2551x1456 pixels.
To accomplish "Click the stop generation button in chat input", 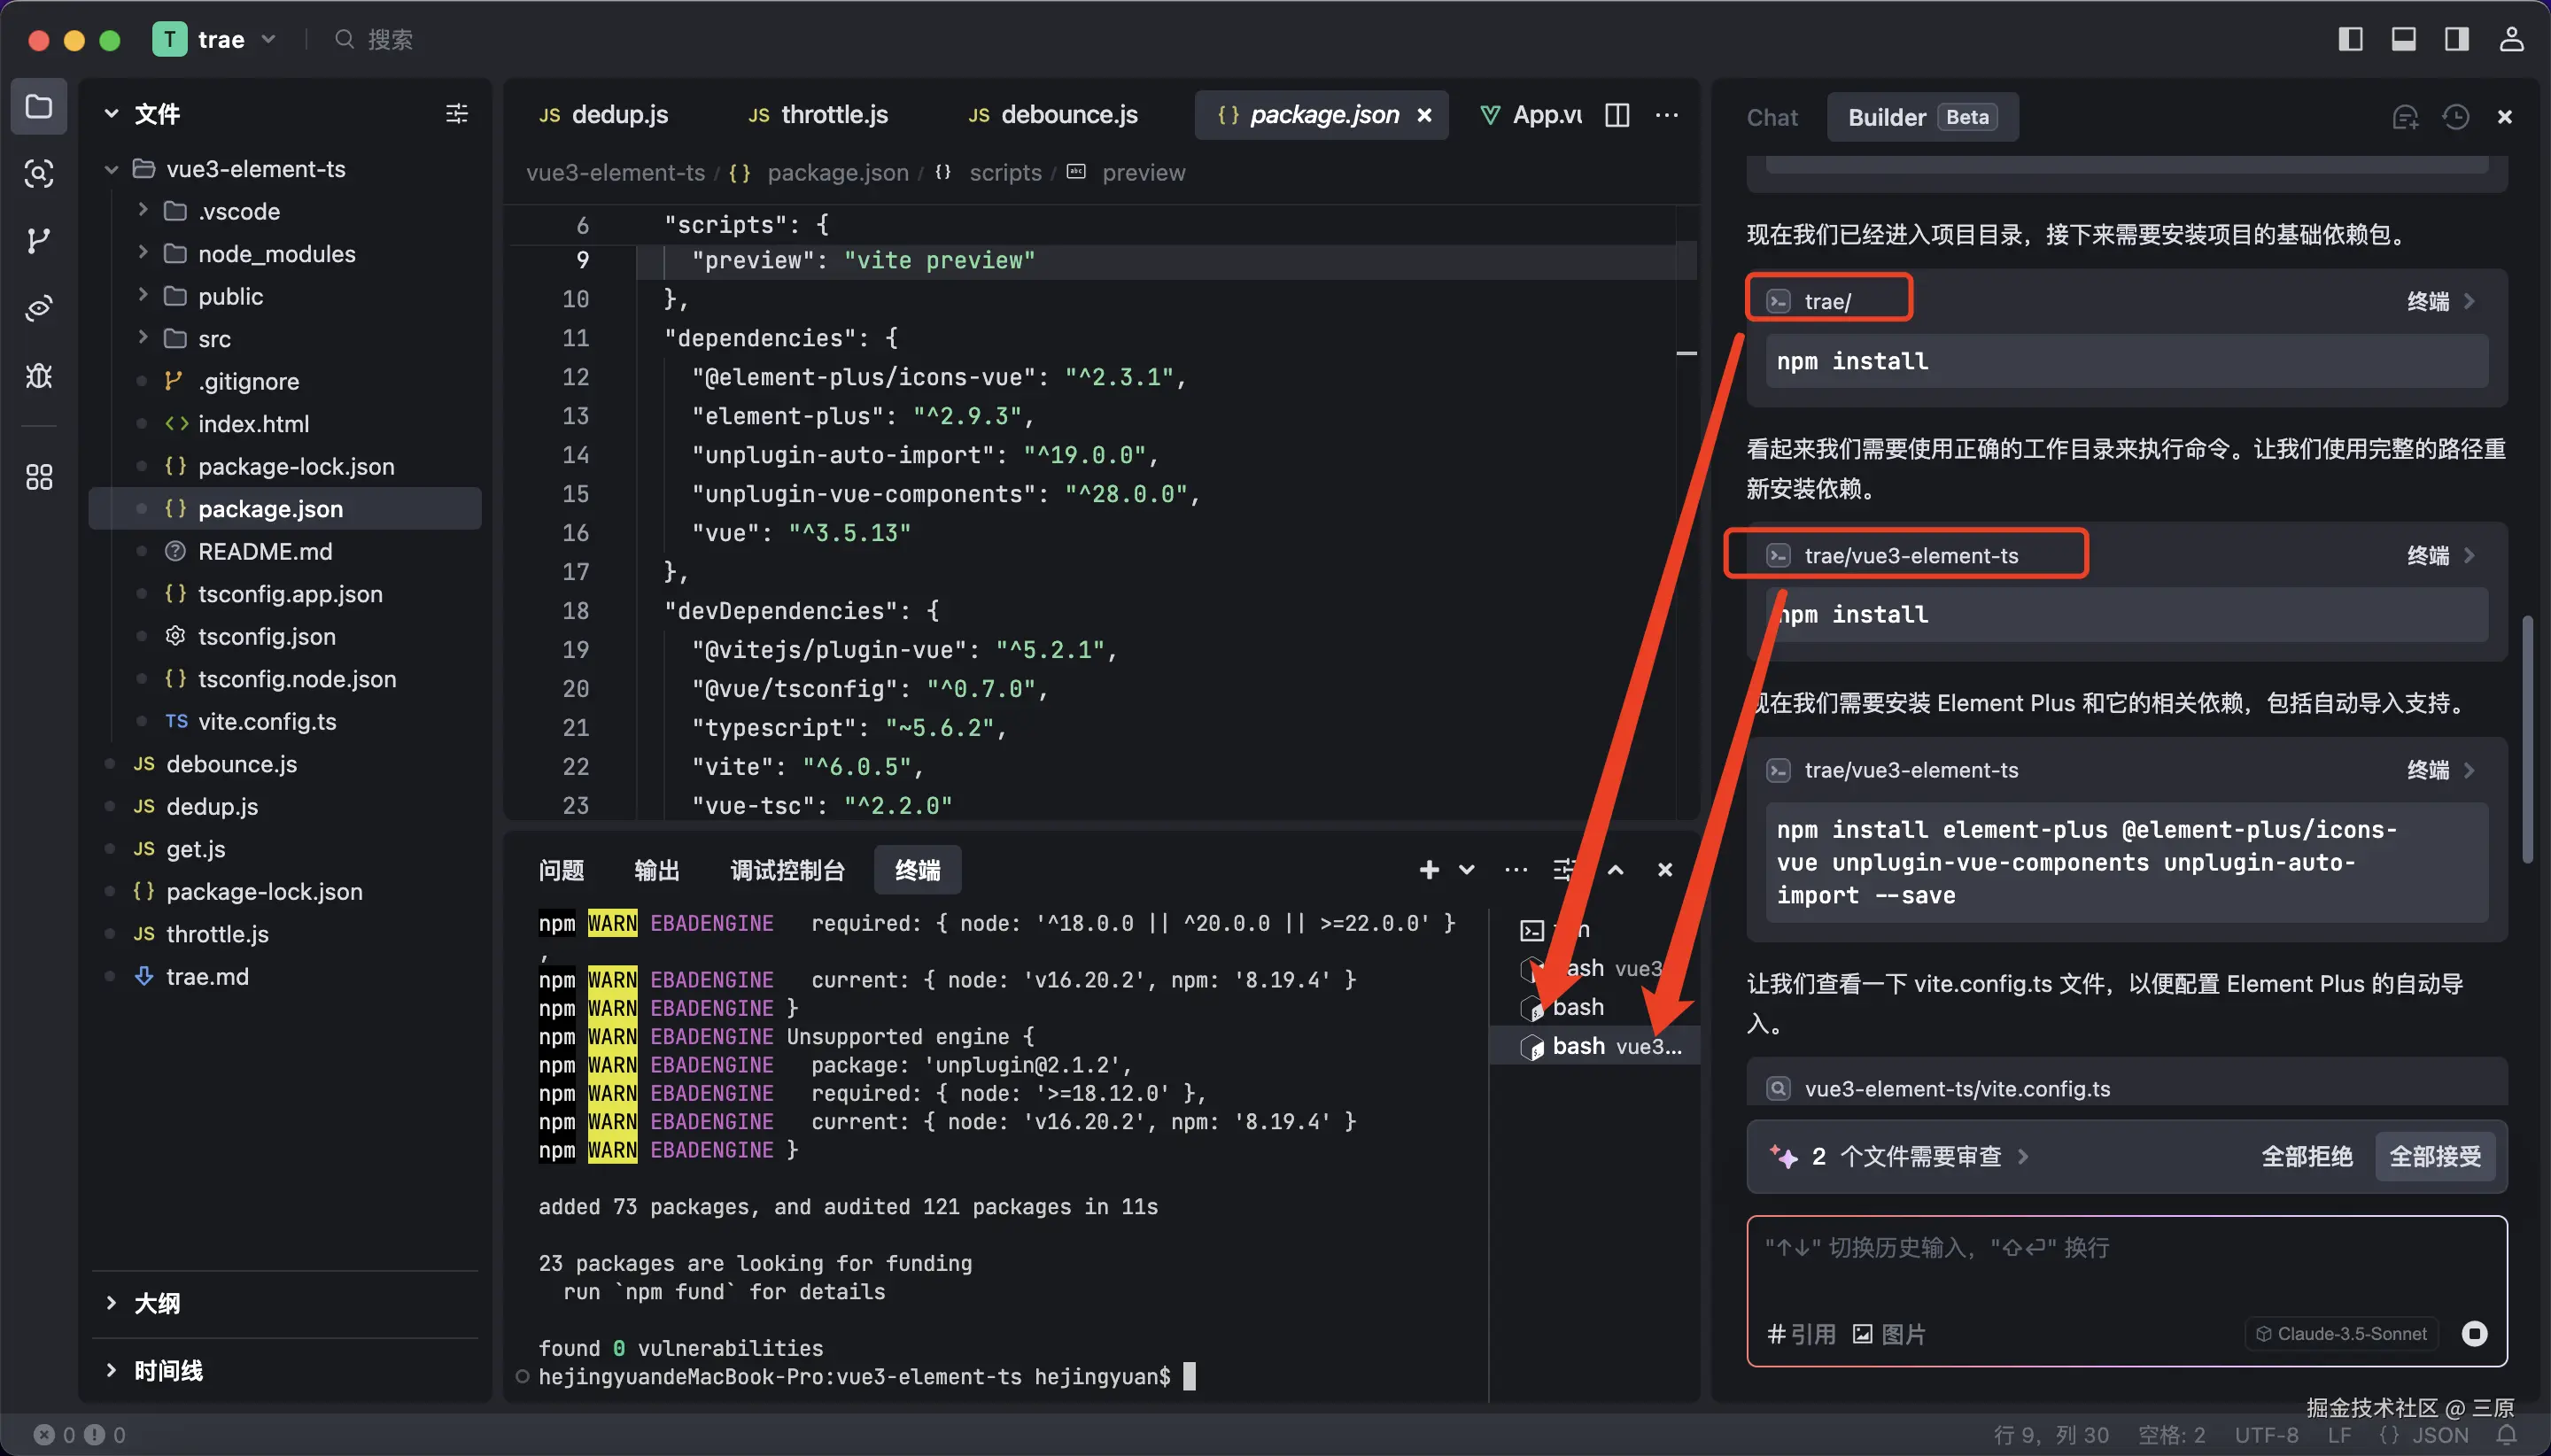I will point(2474,1333).
